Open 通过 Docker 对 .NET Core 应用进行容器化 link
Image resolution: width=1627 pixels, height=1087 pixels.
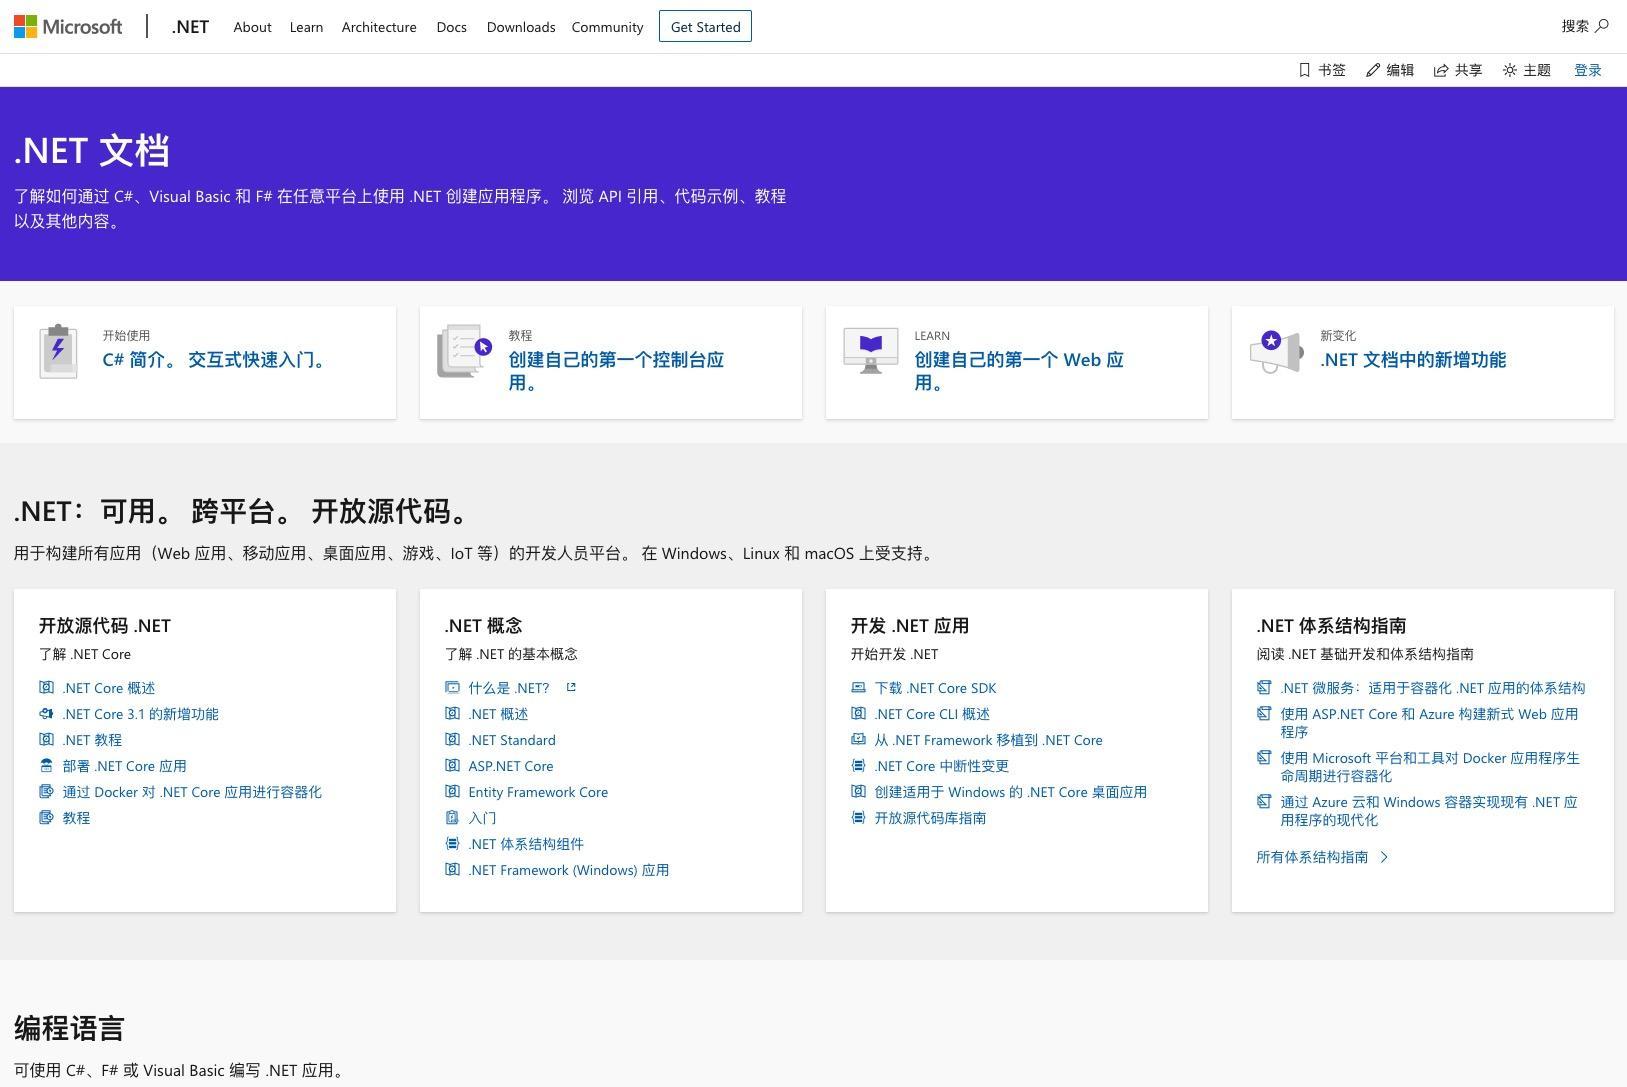(192, 792)
